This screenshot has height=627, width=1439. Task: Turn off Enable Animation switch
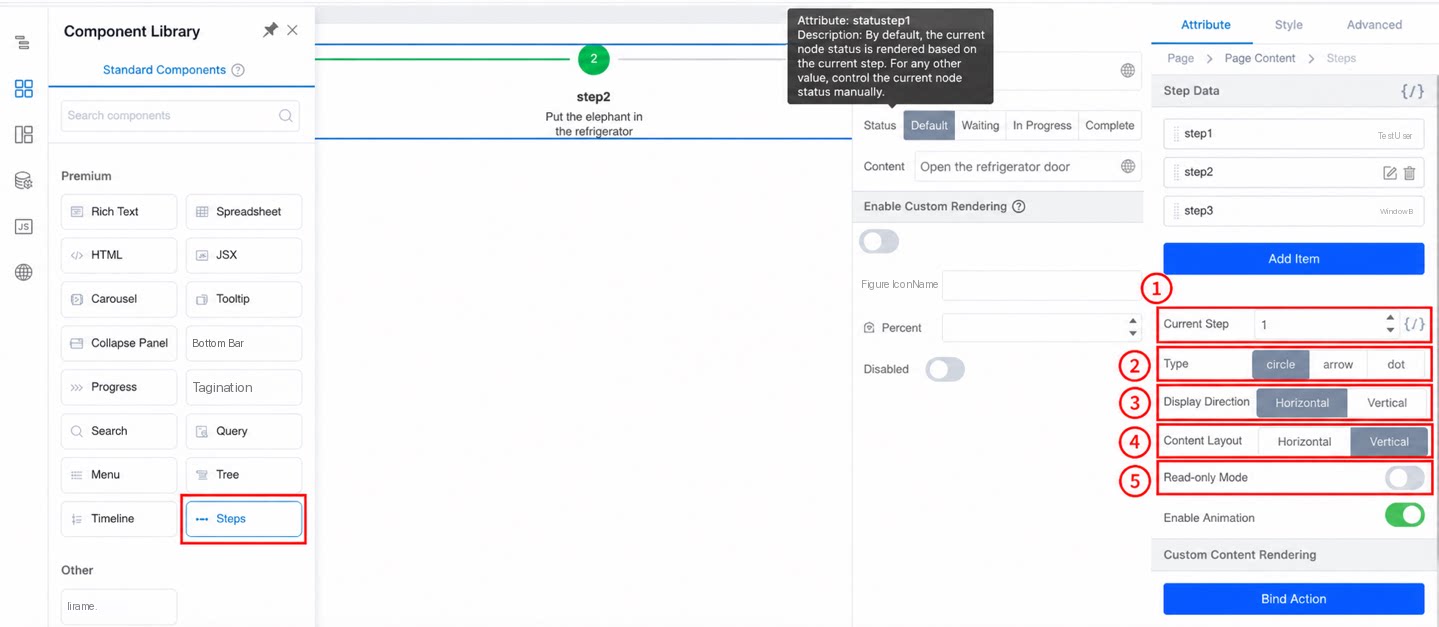(x=1404, y=516)
